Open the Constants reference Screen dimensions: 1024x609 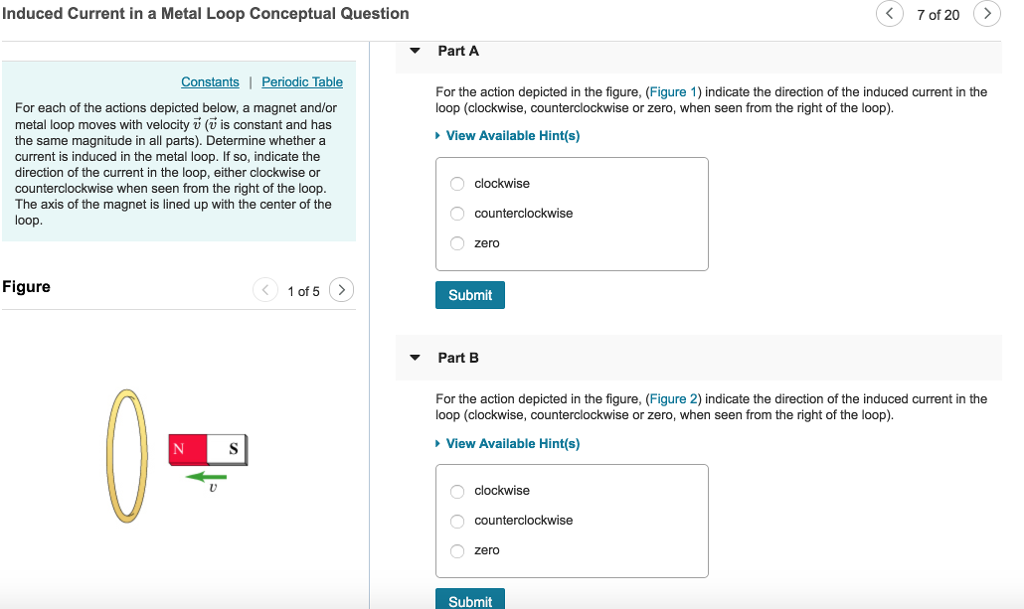coord(209,81)
